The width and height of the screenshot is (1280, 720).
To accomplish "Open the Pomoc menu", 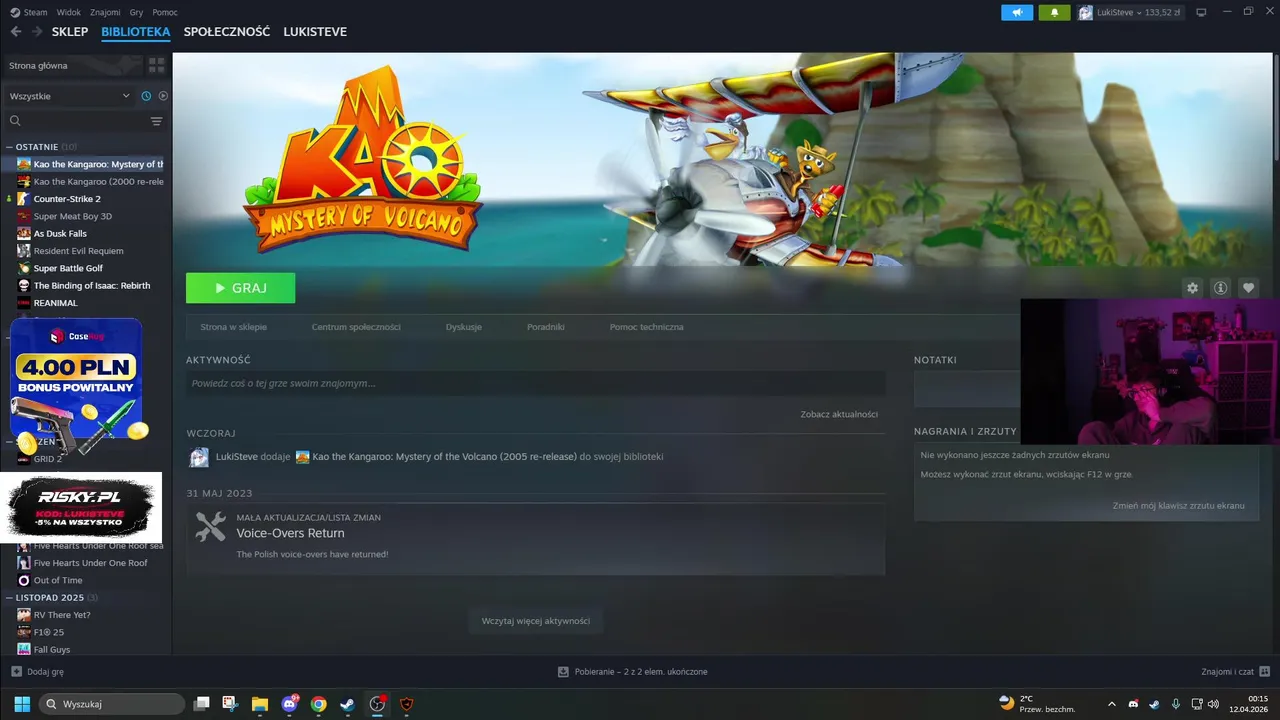I will point(165,12).
